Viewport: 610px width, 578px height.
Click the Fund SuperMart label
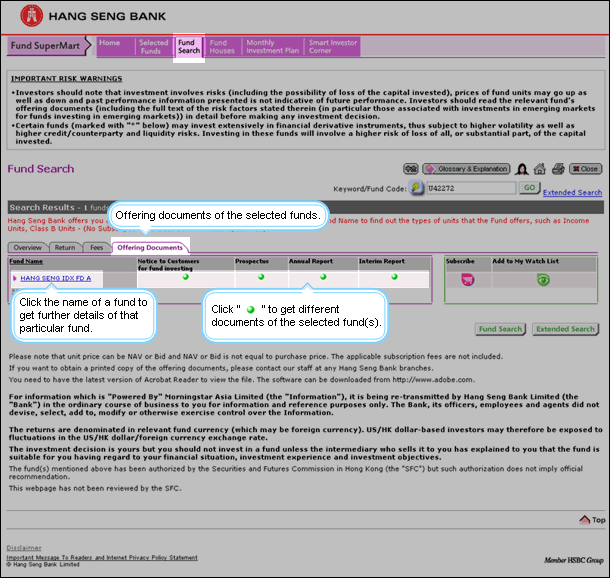45,46
